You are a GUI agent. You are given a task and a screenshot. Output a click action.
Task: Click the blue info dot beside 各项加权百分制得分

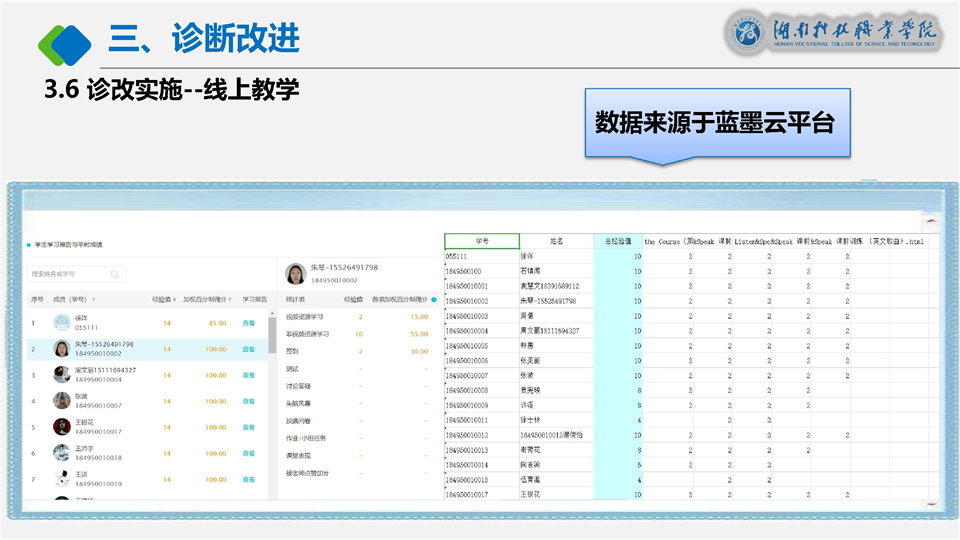(433, 299)
